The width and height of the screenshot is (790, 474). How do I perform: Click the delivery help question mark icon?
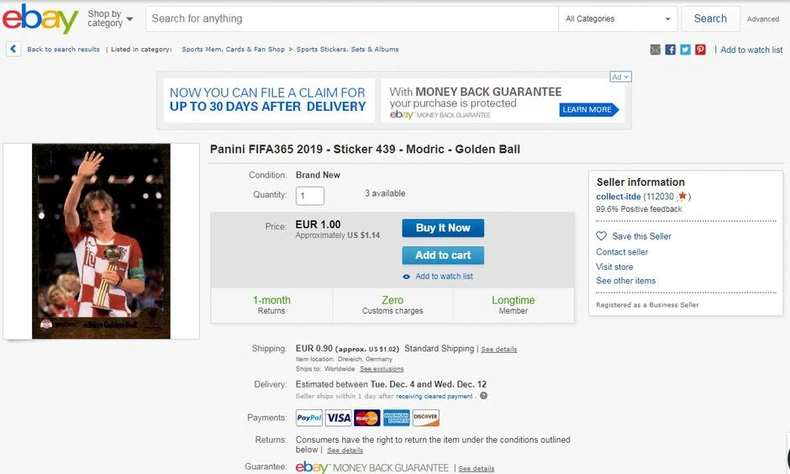(483, 395)
